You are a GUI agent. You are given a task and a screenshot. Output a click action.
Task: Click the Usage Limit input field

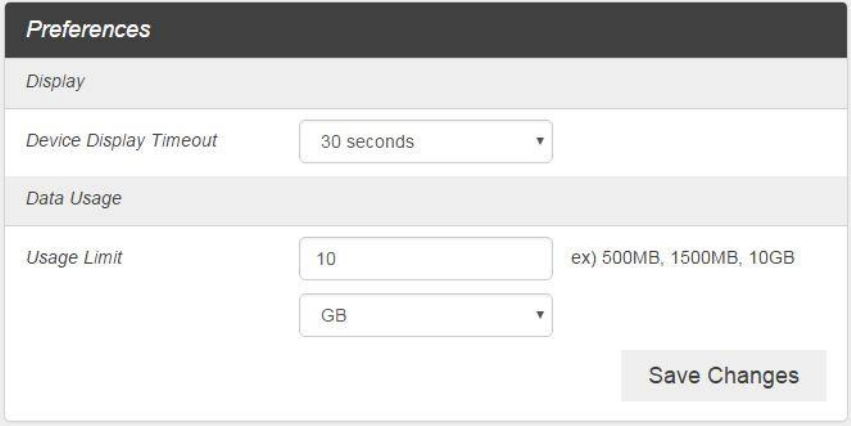[x=425, y=259]
